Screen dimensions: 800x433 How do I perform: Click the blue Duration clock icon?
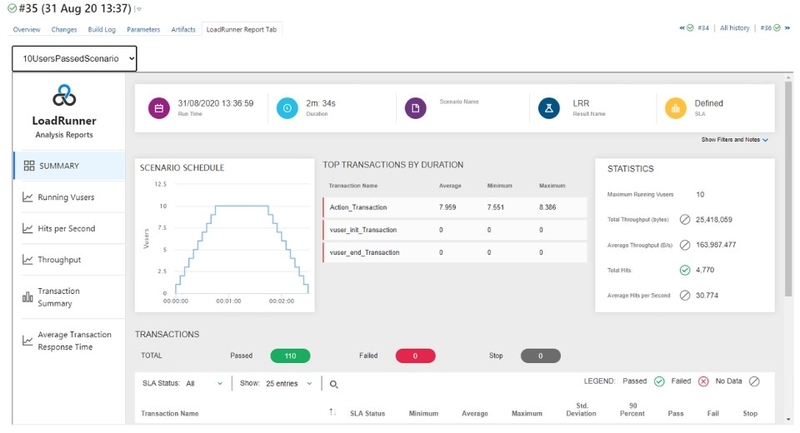287,108
